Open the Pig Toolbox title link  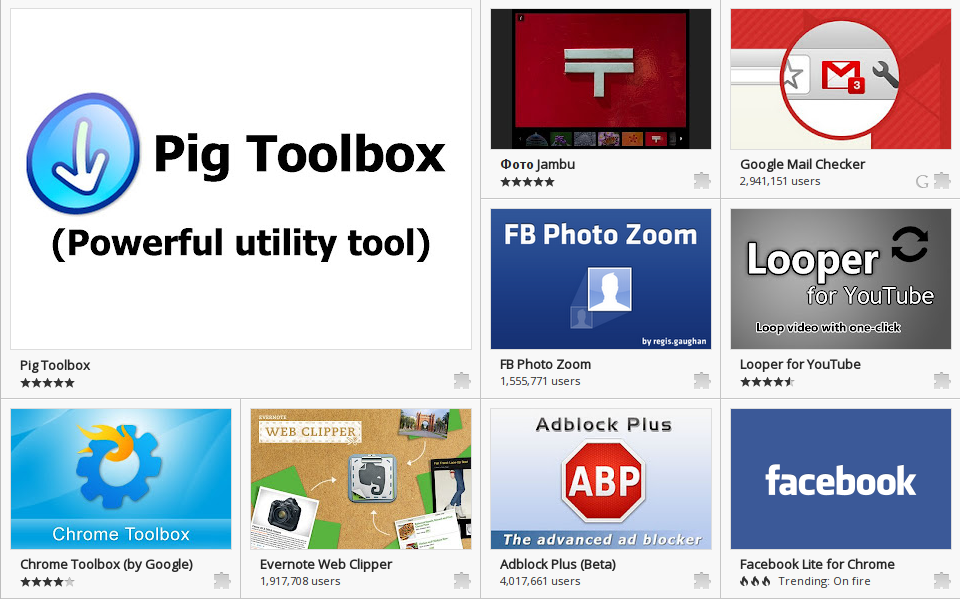[55, 365]
